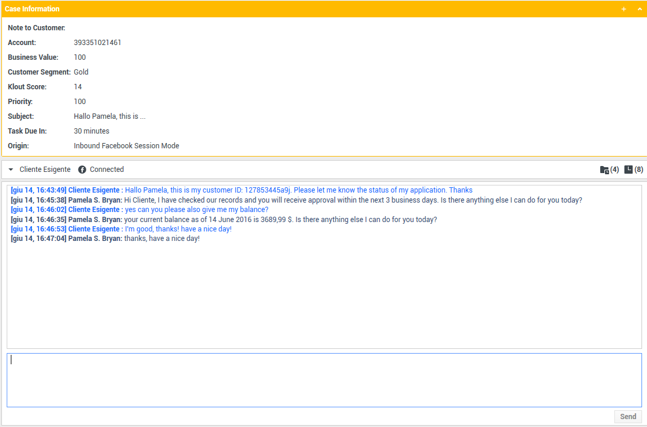This screenshot has height=427, width=647.
Task: Click the Customer Segment value Gold
Action: pyautogui.click(x=81, y=72)
